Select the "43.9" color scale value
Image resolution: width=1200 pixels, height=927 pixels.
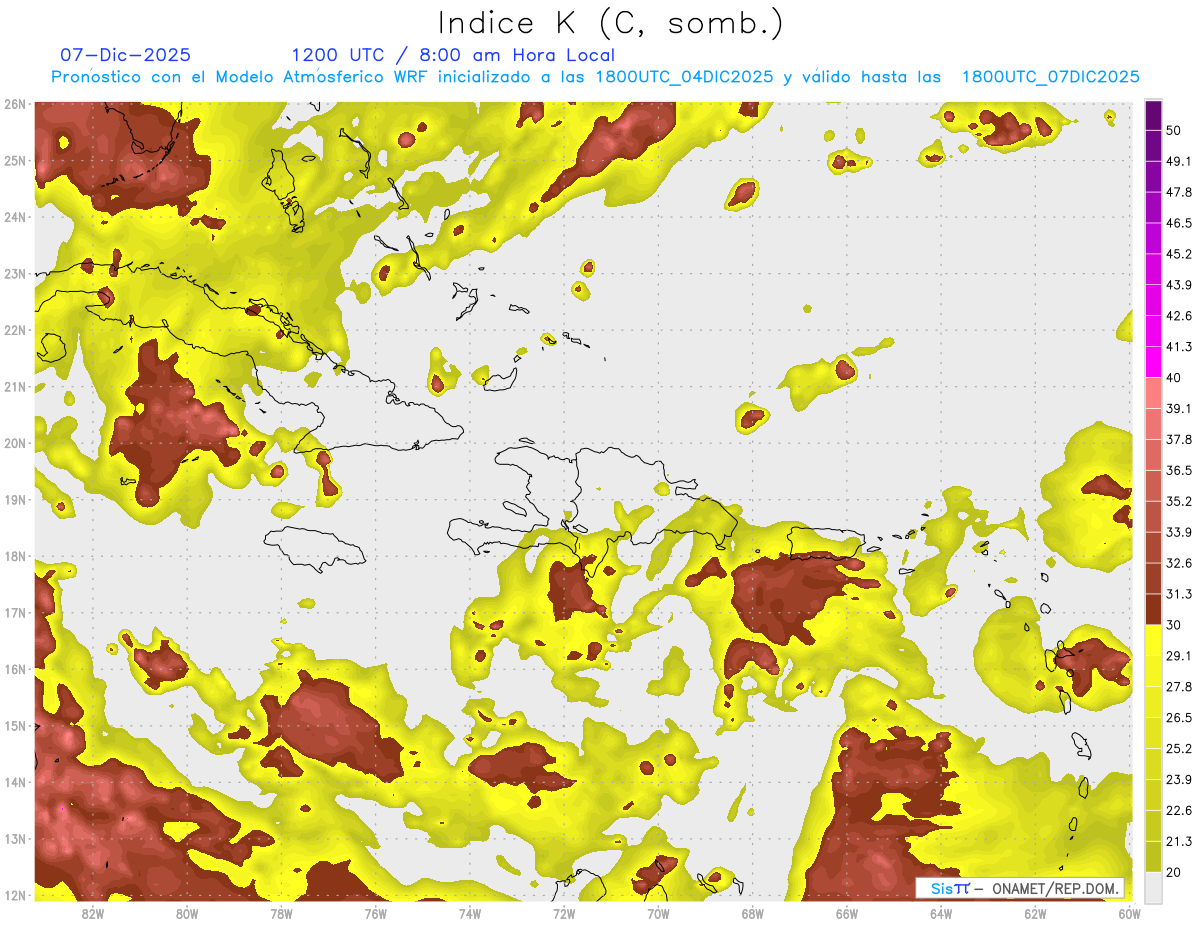coord(1178,285)
